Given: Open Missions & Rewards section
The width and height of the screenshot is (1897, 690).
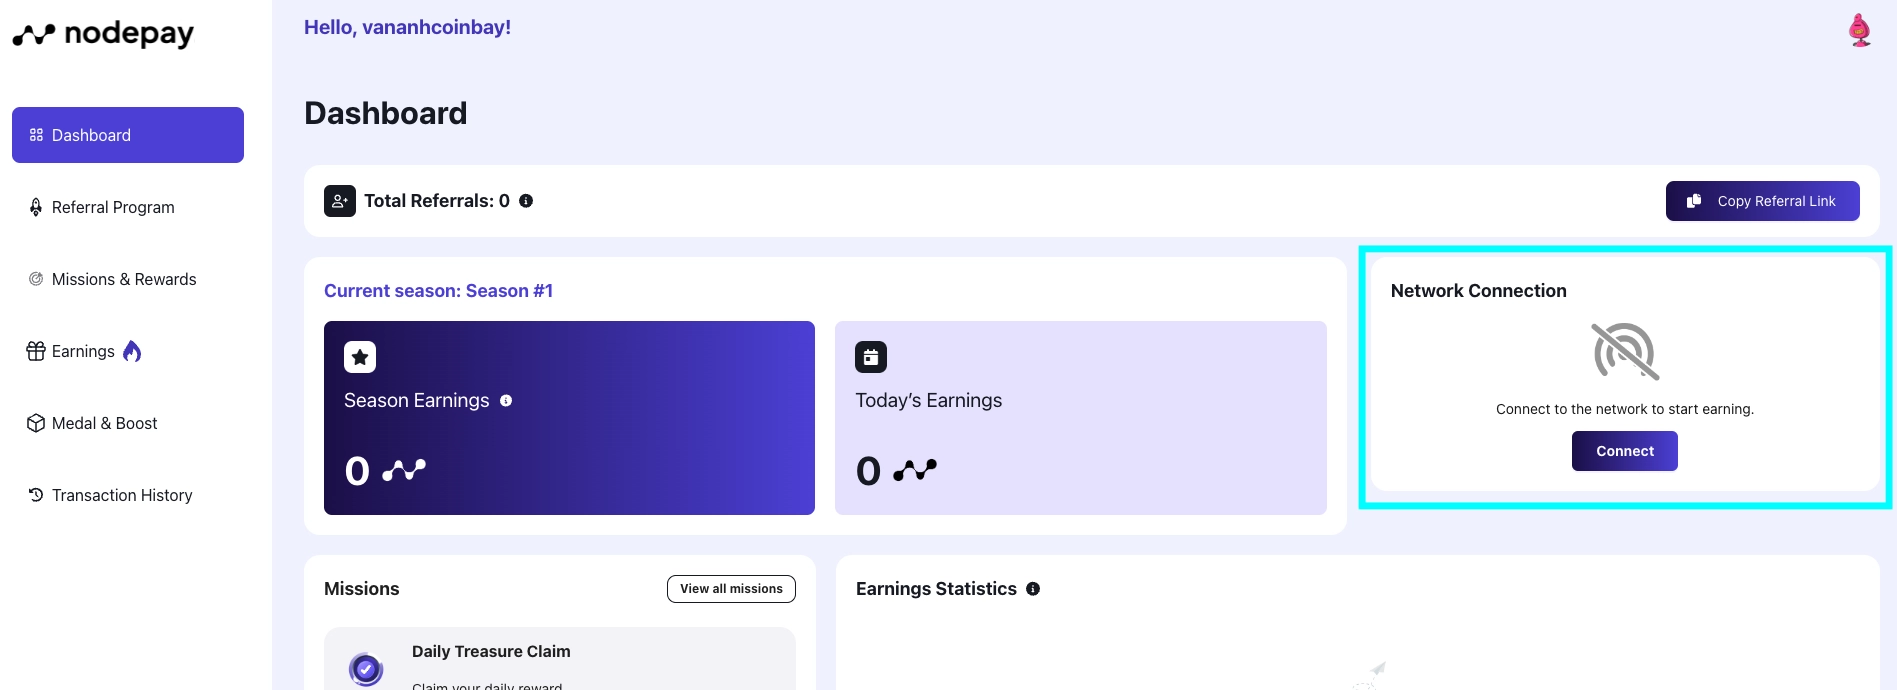Looking at the screenshot, I should coord(124,279).
